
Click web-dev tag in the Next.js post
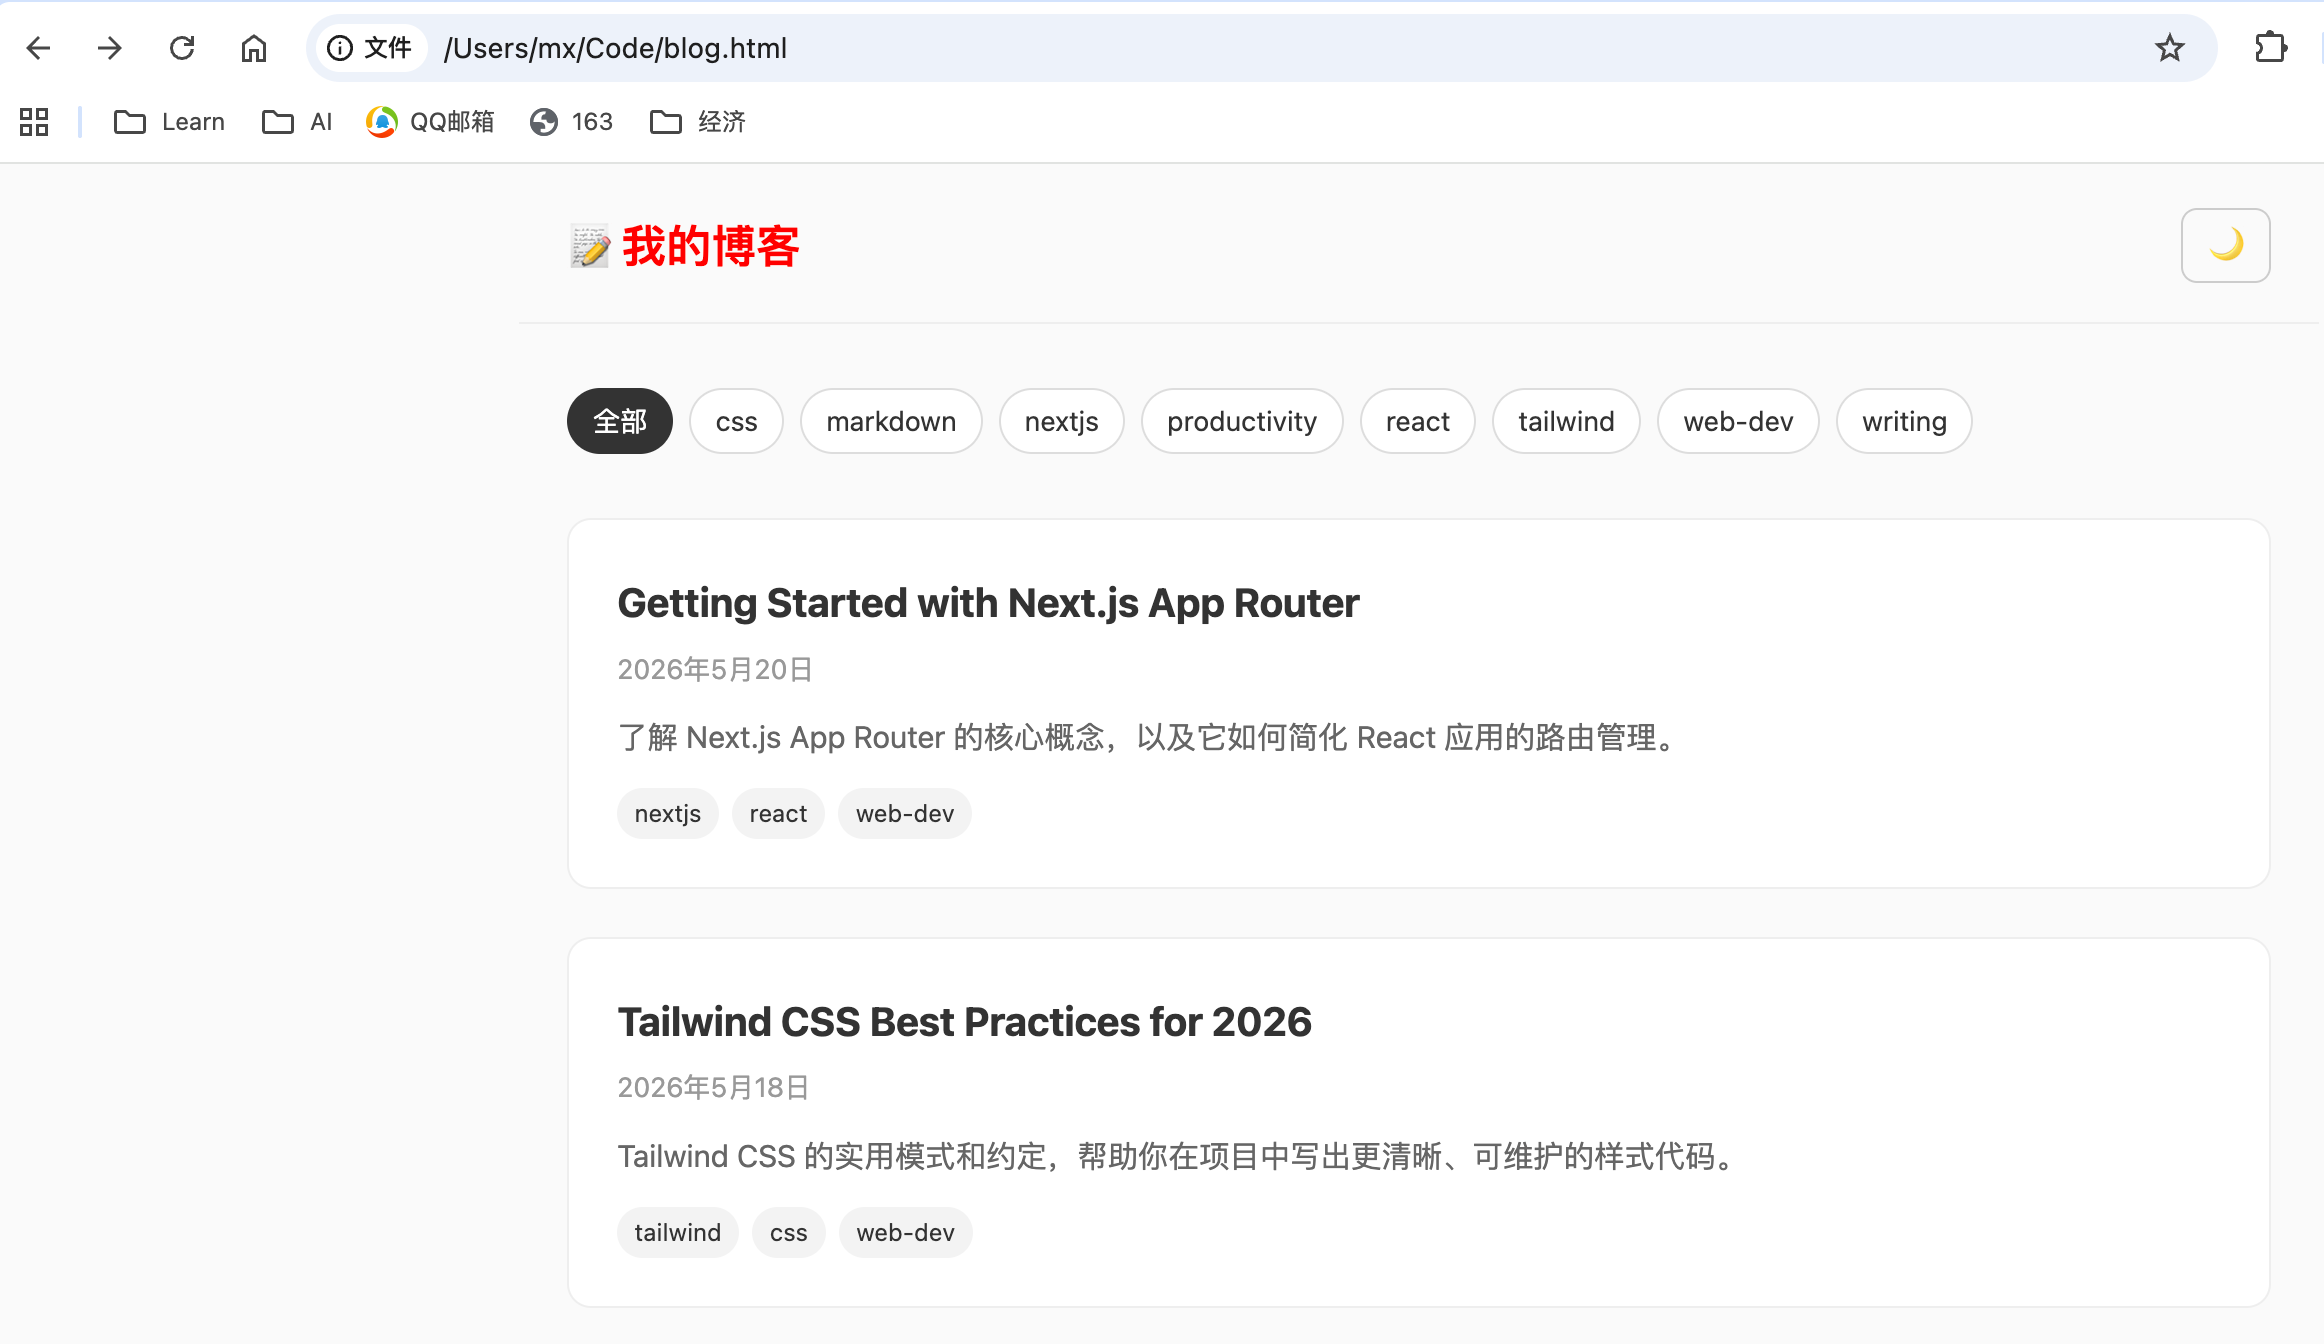pos(905,813)
